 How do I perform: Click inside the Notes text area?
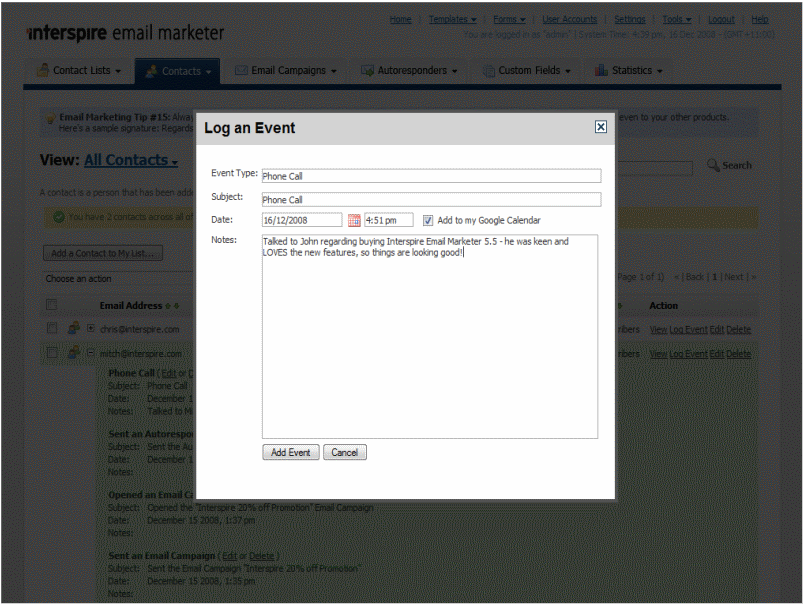(x=430, y=336)
